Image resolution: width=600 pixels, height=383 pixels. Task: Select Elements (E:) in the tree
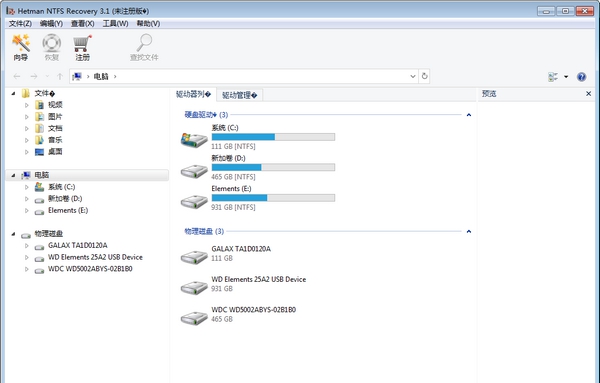coord(68,210)
